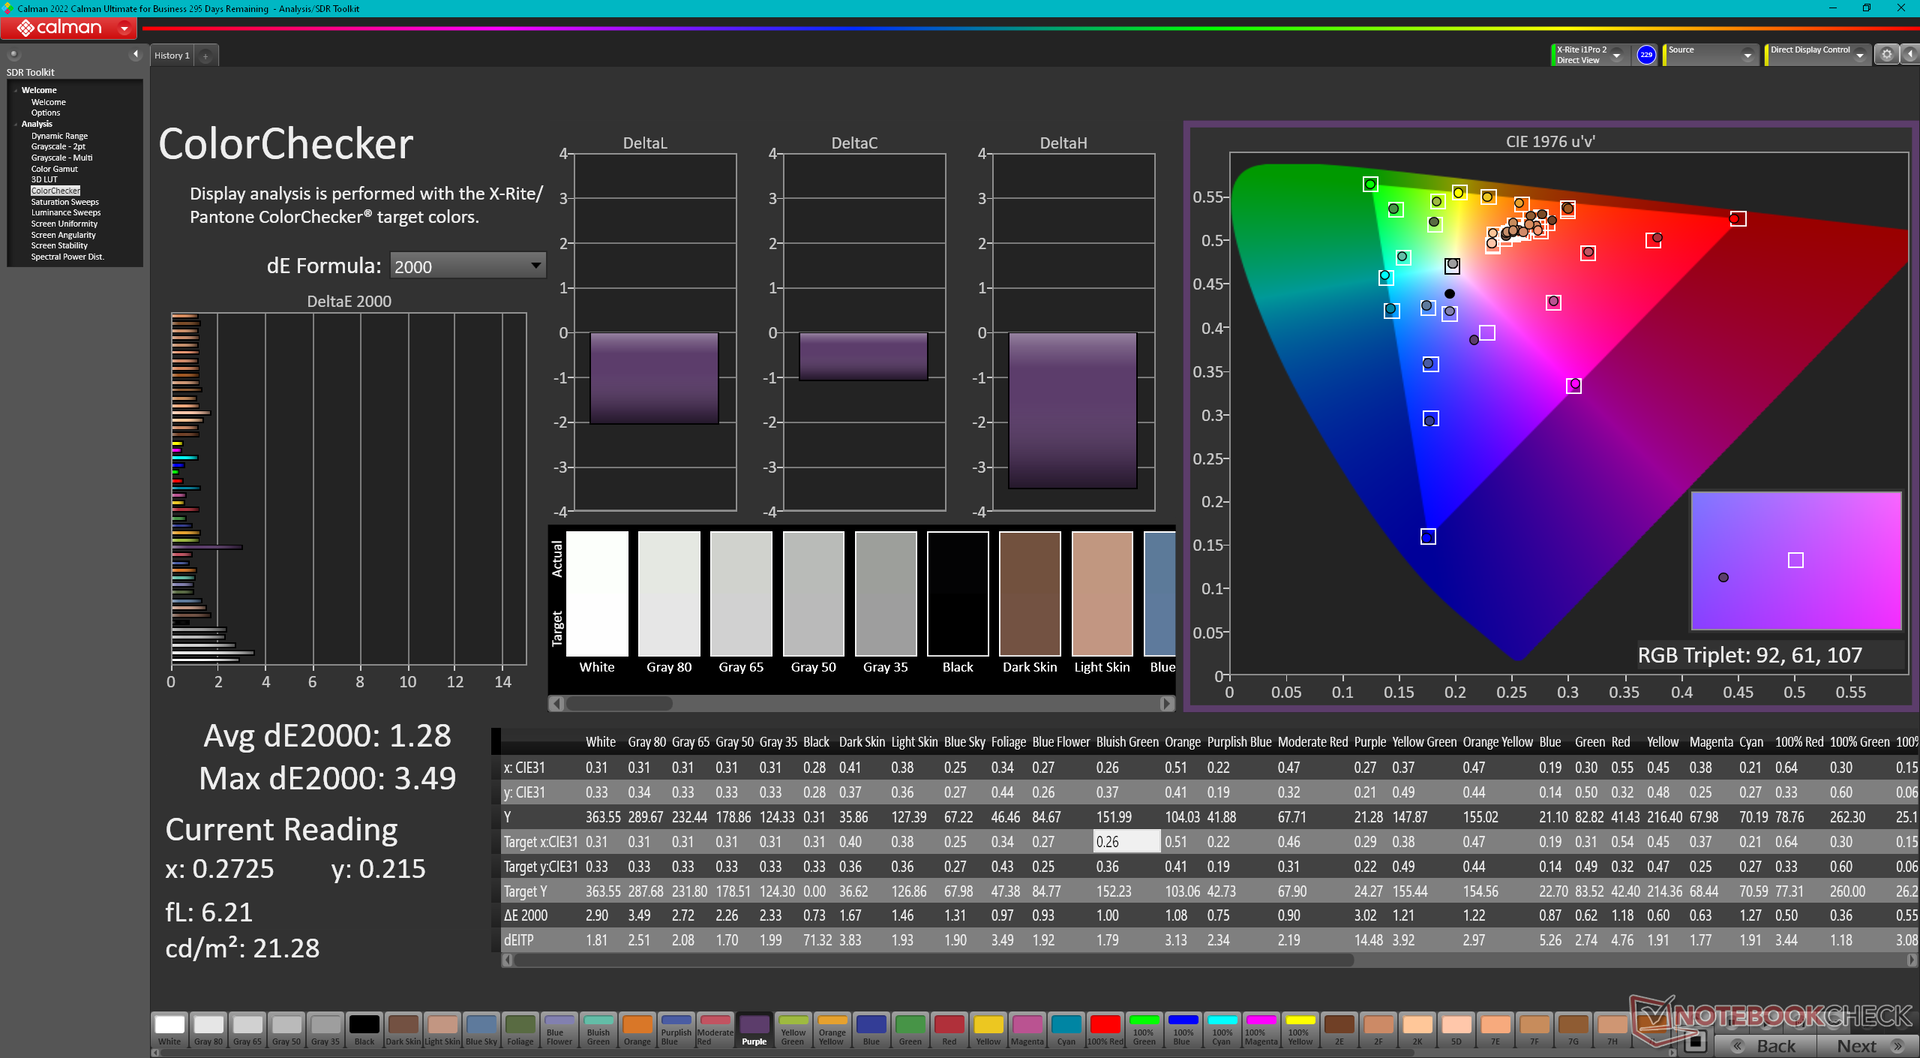Open the Calman logo main menu
Viewport: 1920px width, 1058px height.
(68, 28)
